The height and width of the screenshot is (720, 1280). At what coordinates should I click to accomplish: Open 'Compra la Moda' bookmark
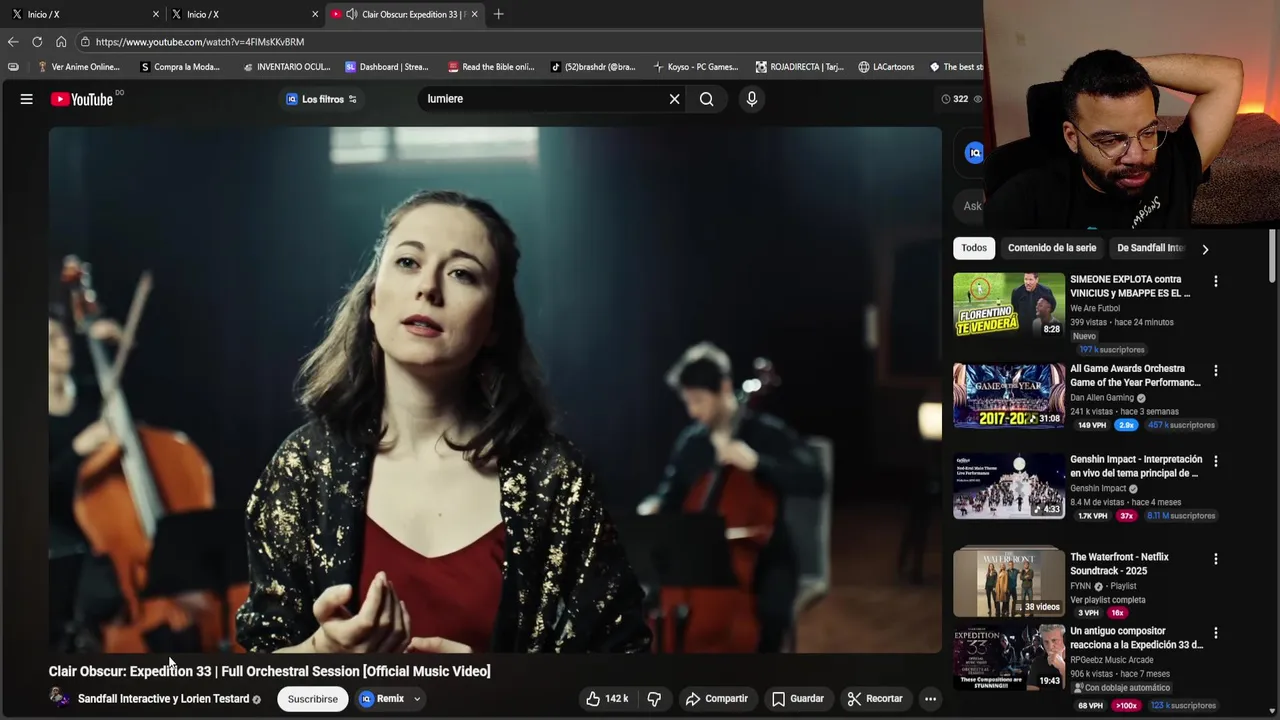pos(180,67)
